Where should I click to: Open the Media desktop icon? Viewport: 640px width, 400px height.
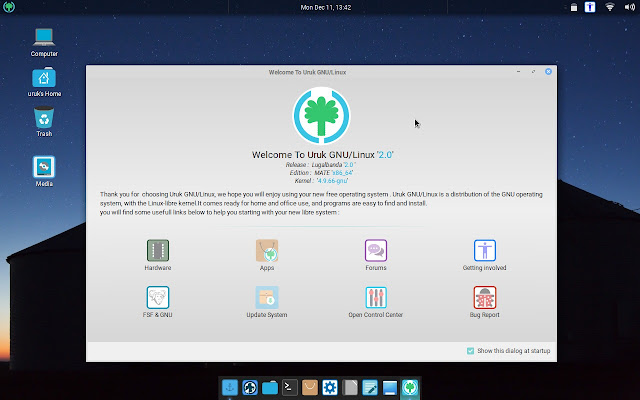pos(44,167)
